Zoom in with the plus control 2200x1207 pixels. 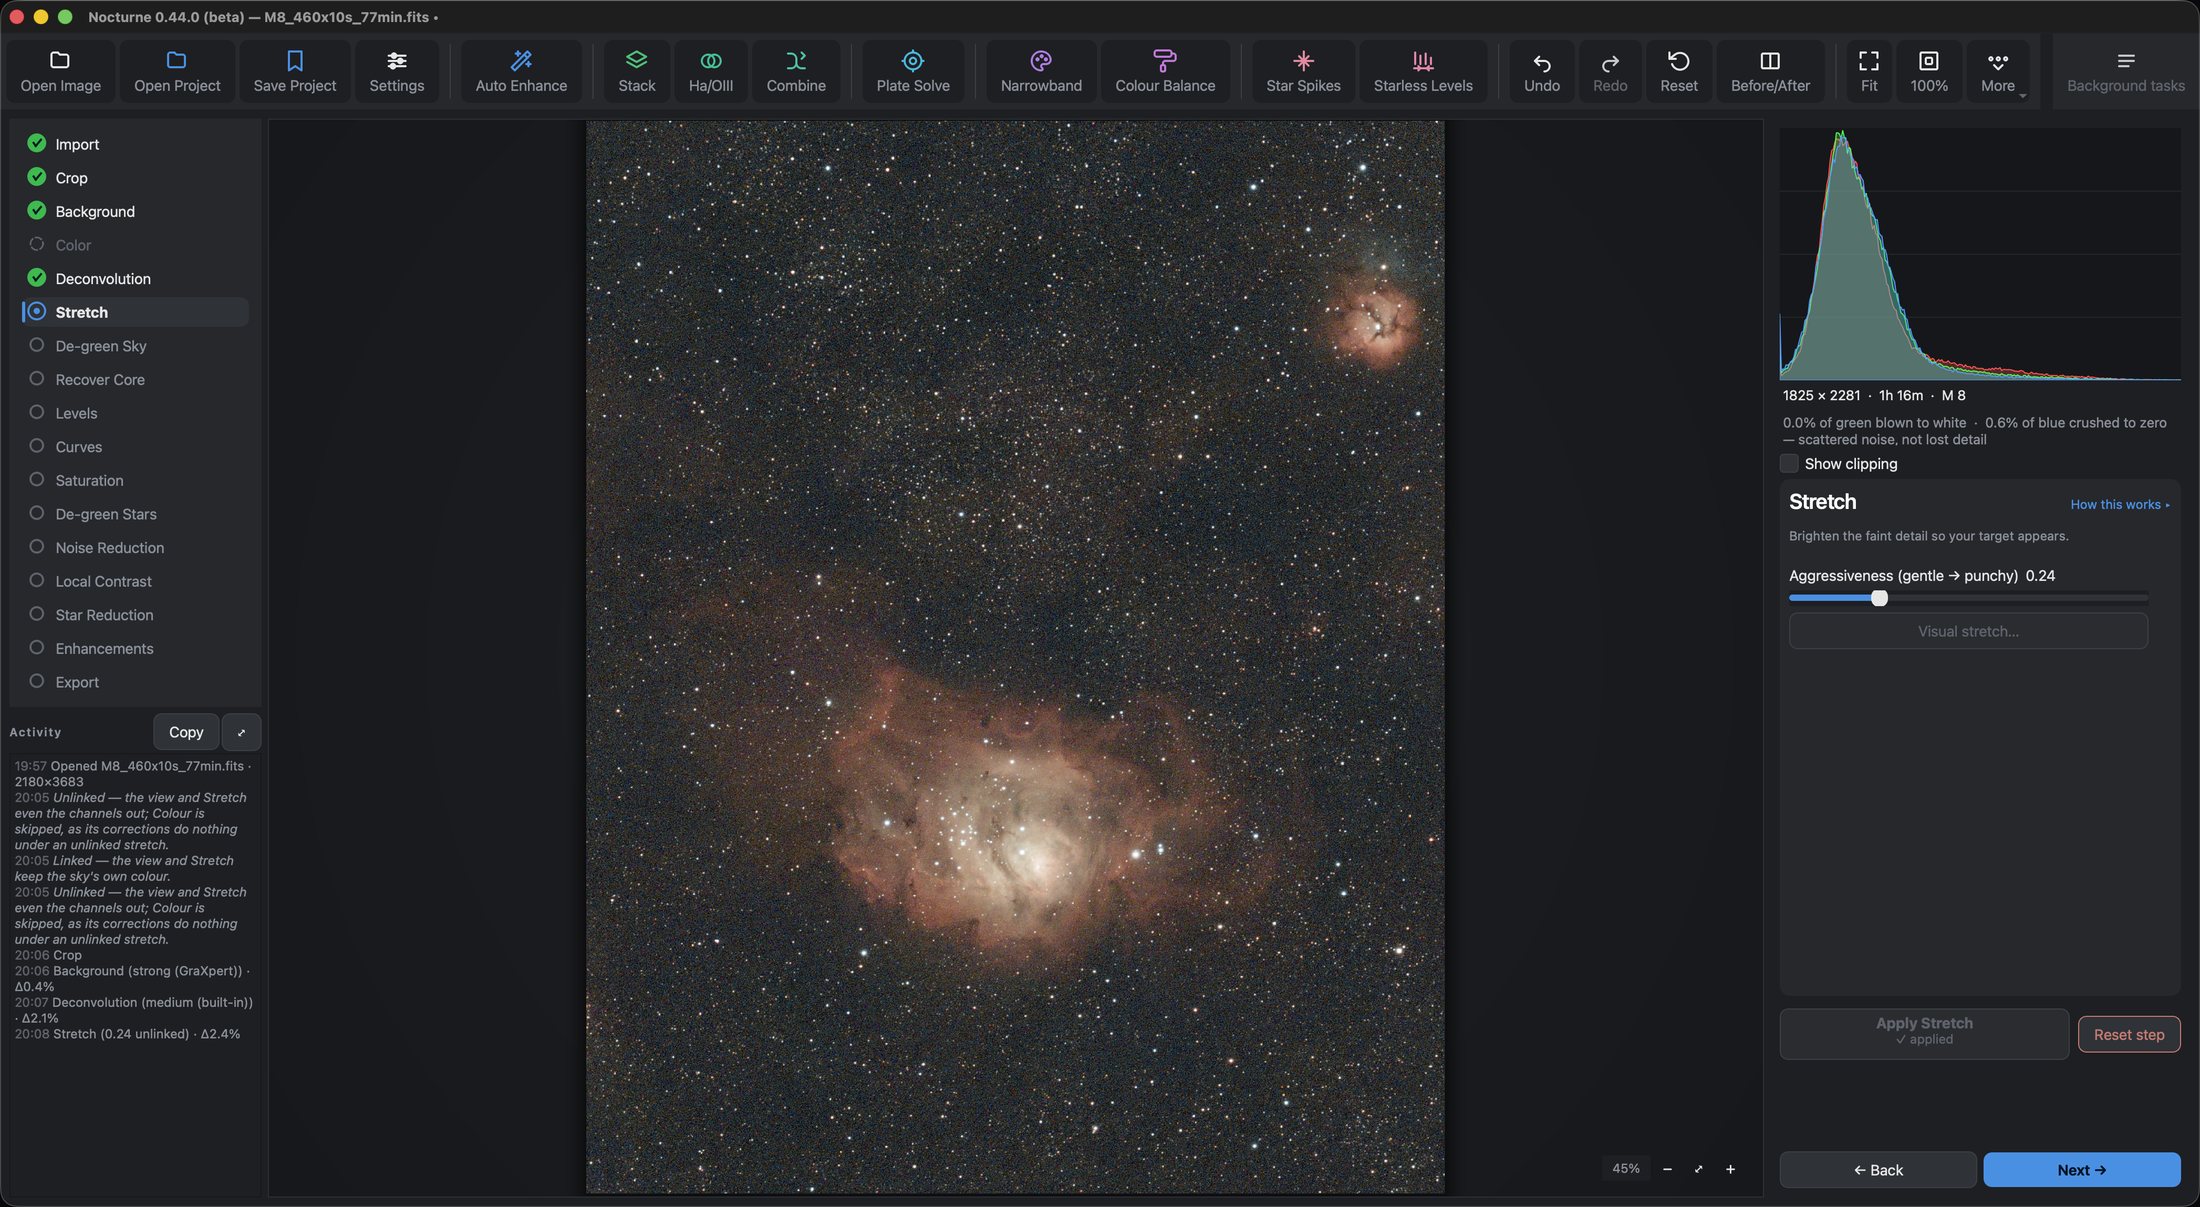click(x=1730, y=1169)
